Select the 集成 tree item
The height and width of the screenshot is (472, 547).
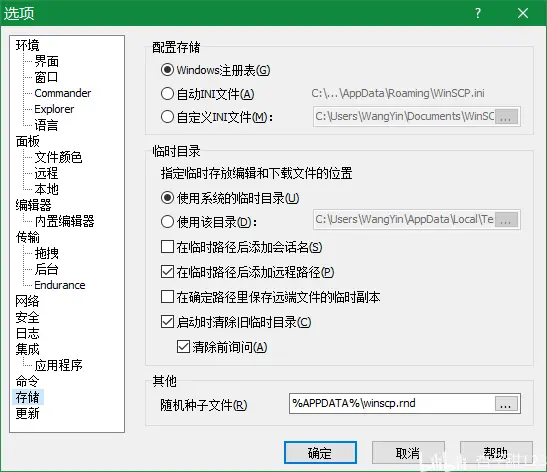pos(28,349)
